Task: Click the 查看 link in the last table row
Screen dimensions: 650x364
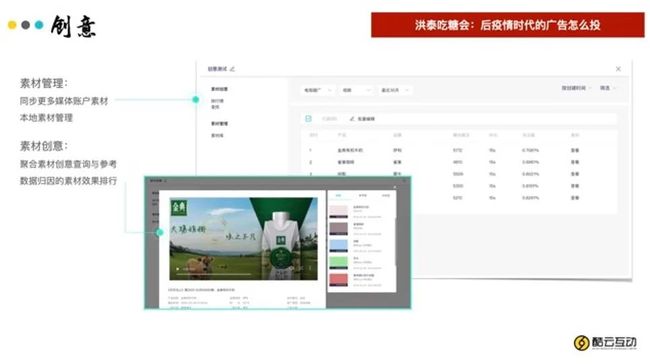Action: [575, 198]
